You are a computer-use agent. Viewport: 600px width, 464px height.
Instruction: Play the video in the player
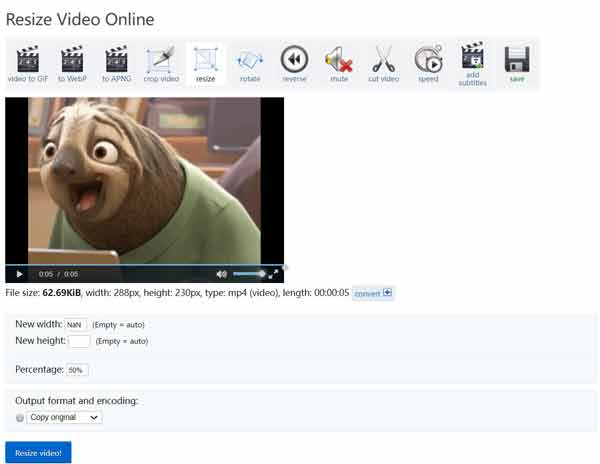(x=19, y=274)
